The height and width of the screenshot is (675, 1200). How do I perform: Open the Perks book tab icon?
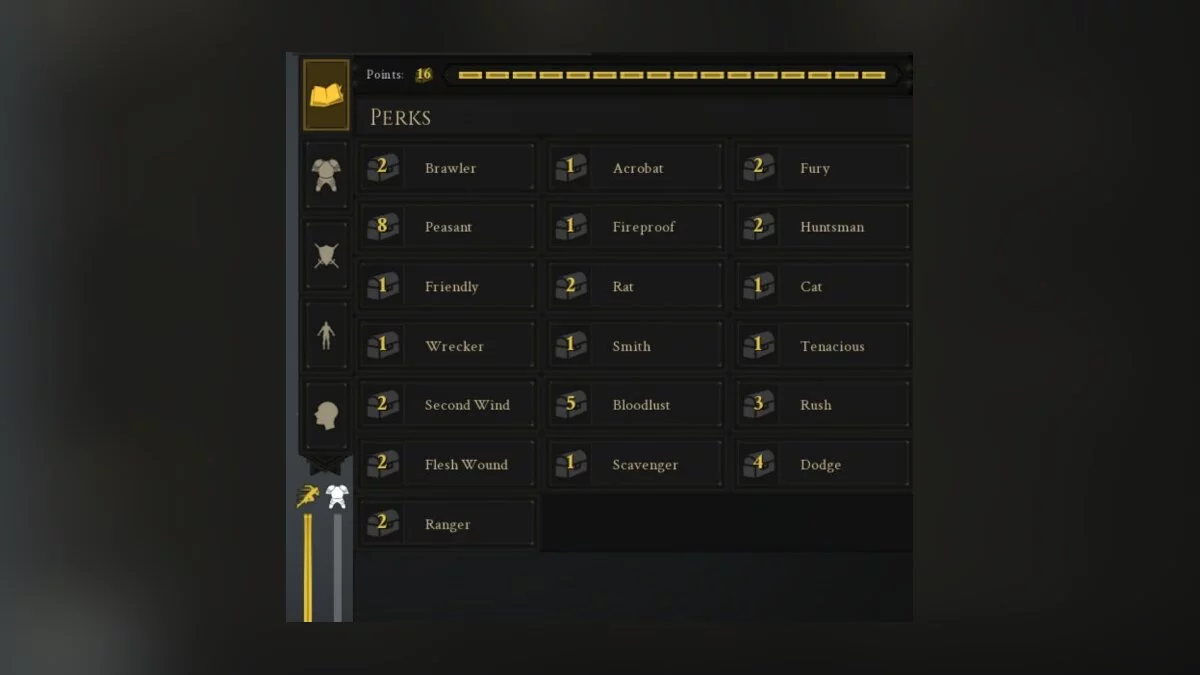326,95
